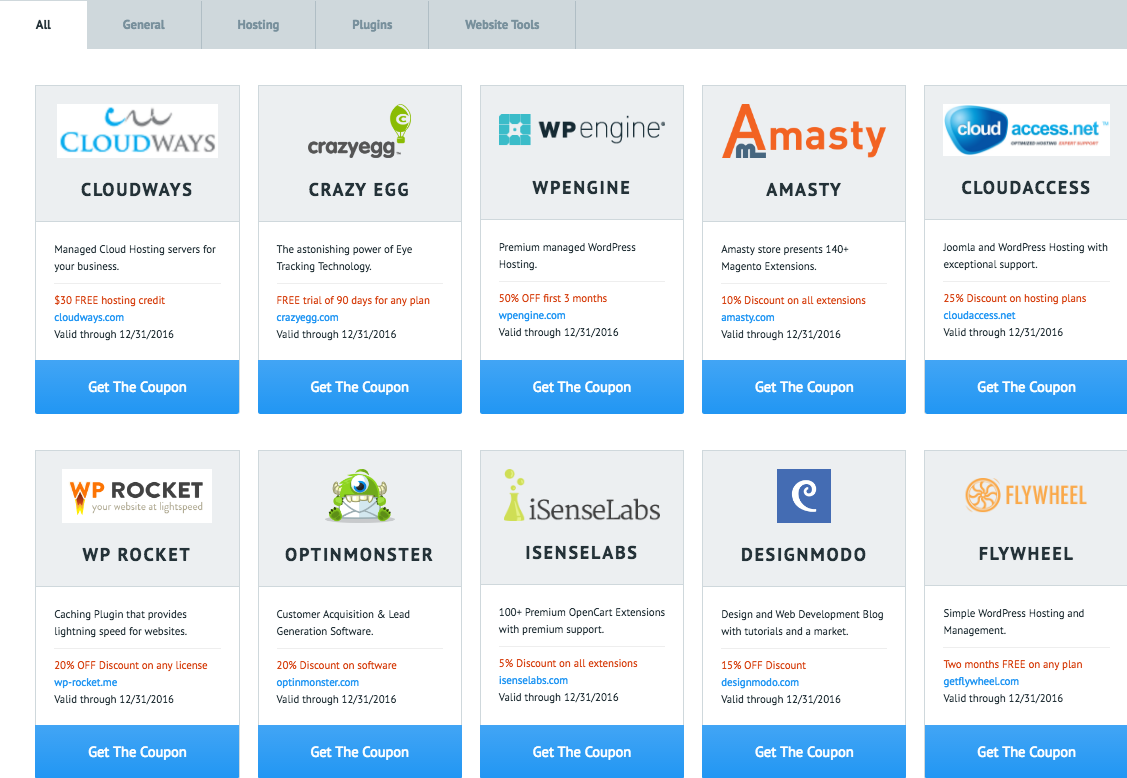Click the cloudaccess.net logo
The width and height of the screenshot is (1127, 778).
pyautogui.click(x=1026, y=129)
